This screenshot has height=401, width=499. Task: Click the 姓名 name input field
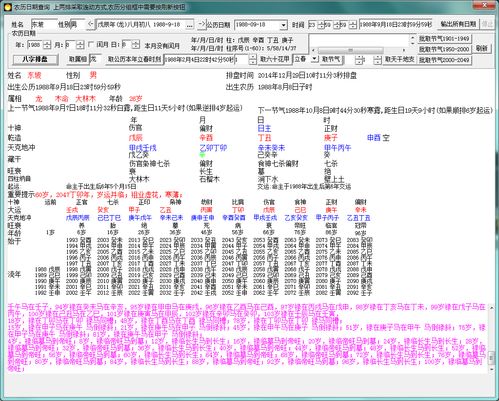44,25
